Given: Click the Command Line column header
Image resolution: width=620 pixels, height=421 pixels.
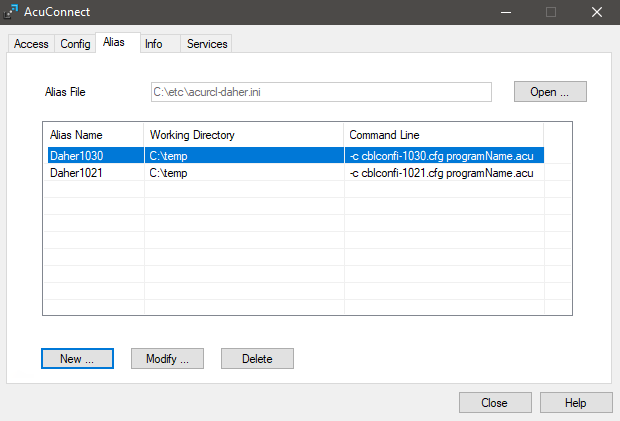Looking at the screenshot, I should [x=443, y=135].
